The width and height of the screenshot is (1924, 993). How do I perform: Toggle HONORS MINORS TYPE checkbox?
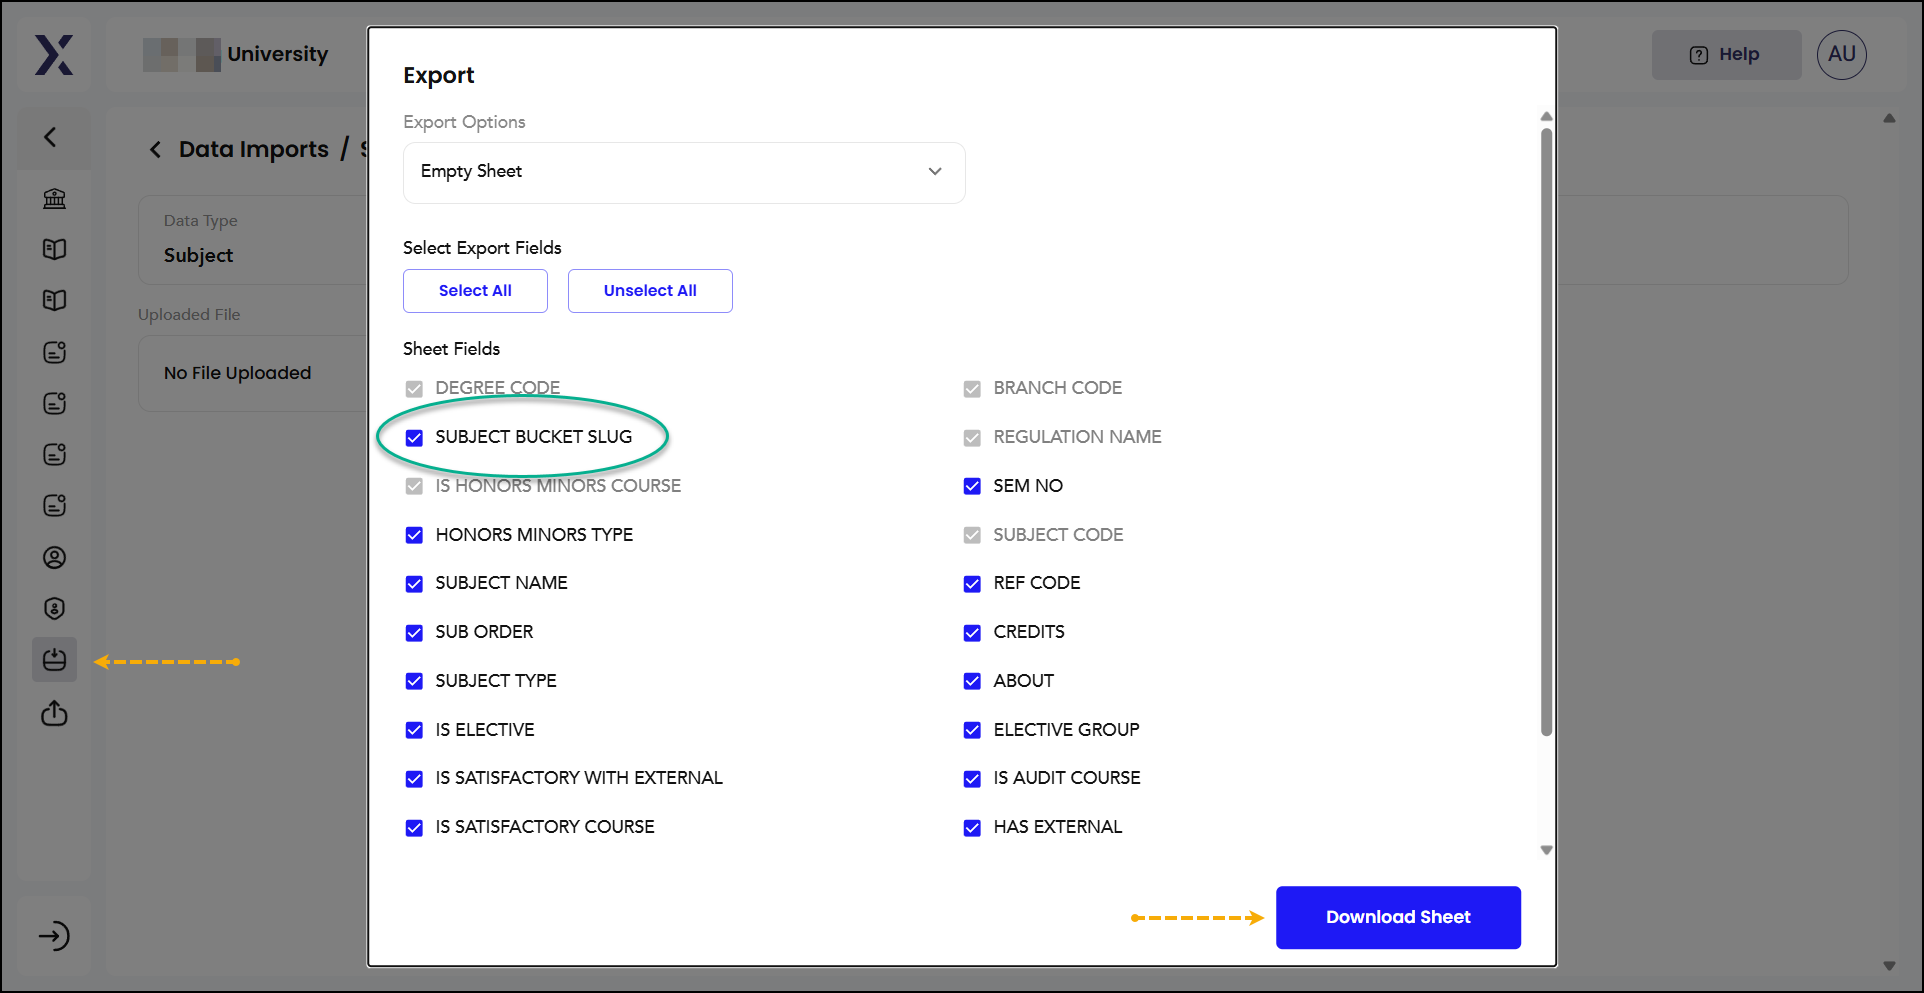[x=414, y=535]
